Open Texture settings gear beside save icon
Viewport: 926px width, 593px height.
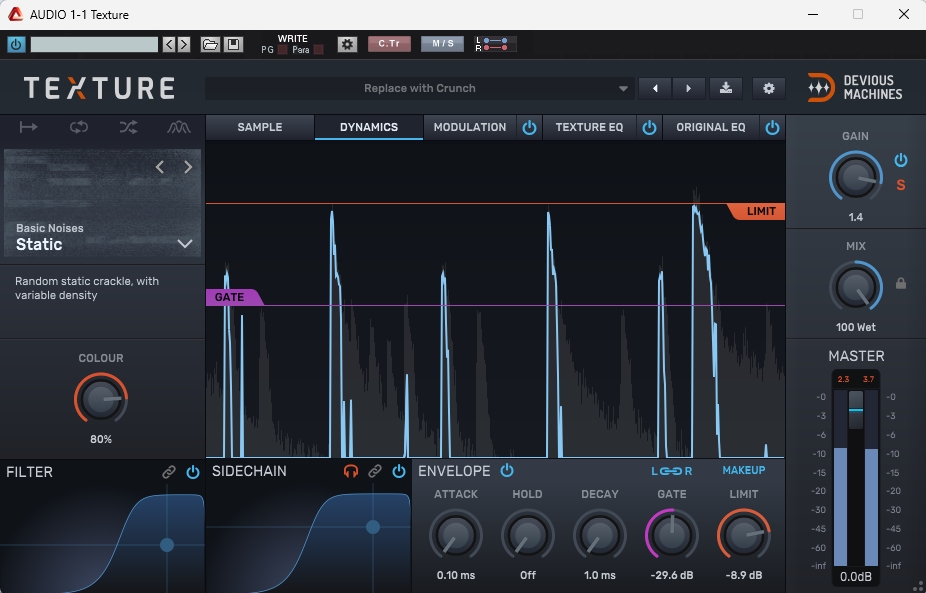[x=768, y=89]
